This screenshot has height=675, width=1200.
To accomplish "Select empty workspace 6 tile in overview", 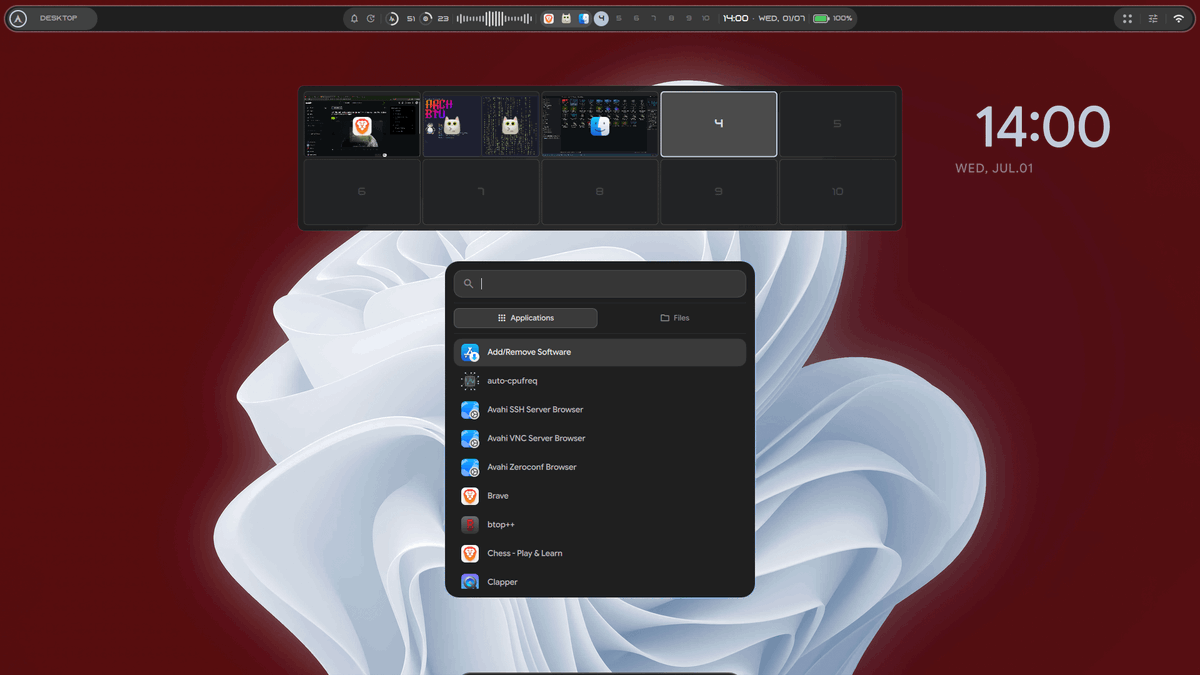I will (x=362, y=192).
